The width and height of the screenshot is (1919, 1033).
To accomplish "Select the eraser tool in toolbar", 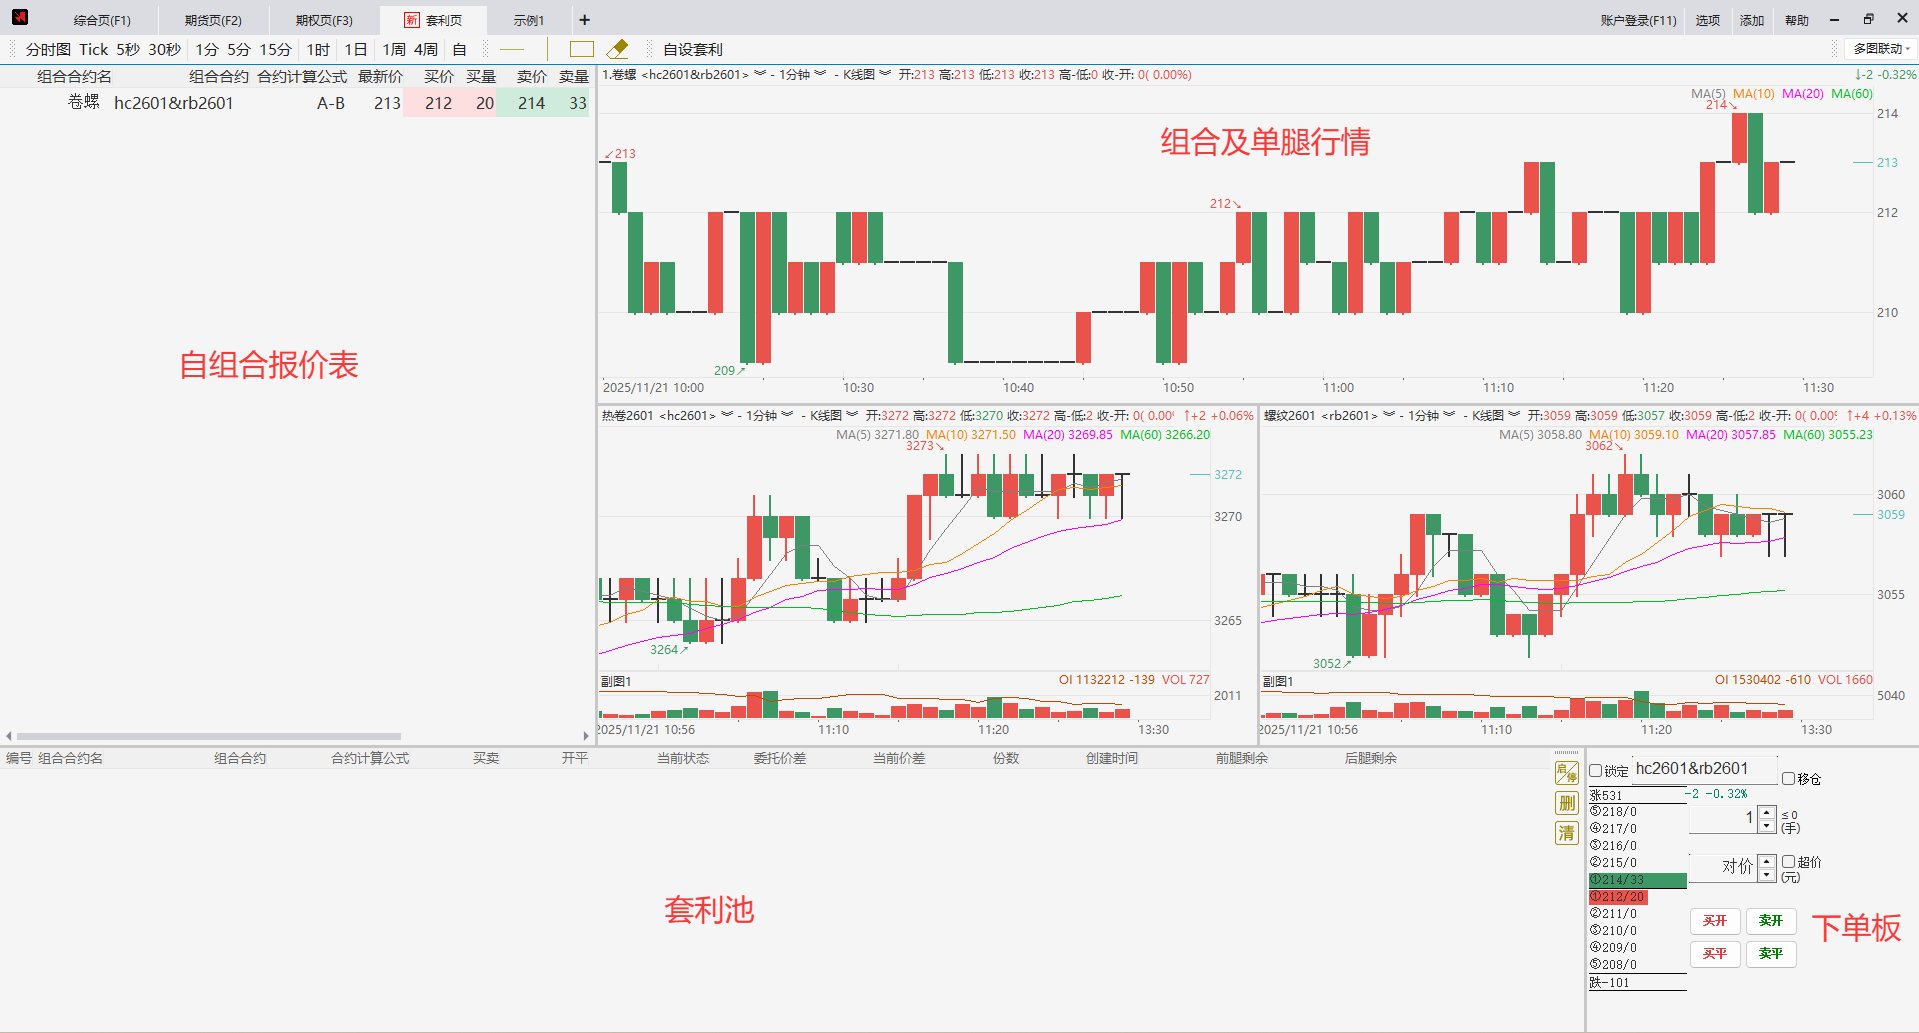I will [617, 49].
